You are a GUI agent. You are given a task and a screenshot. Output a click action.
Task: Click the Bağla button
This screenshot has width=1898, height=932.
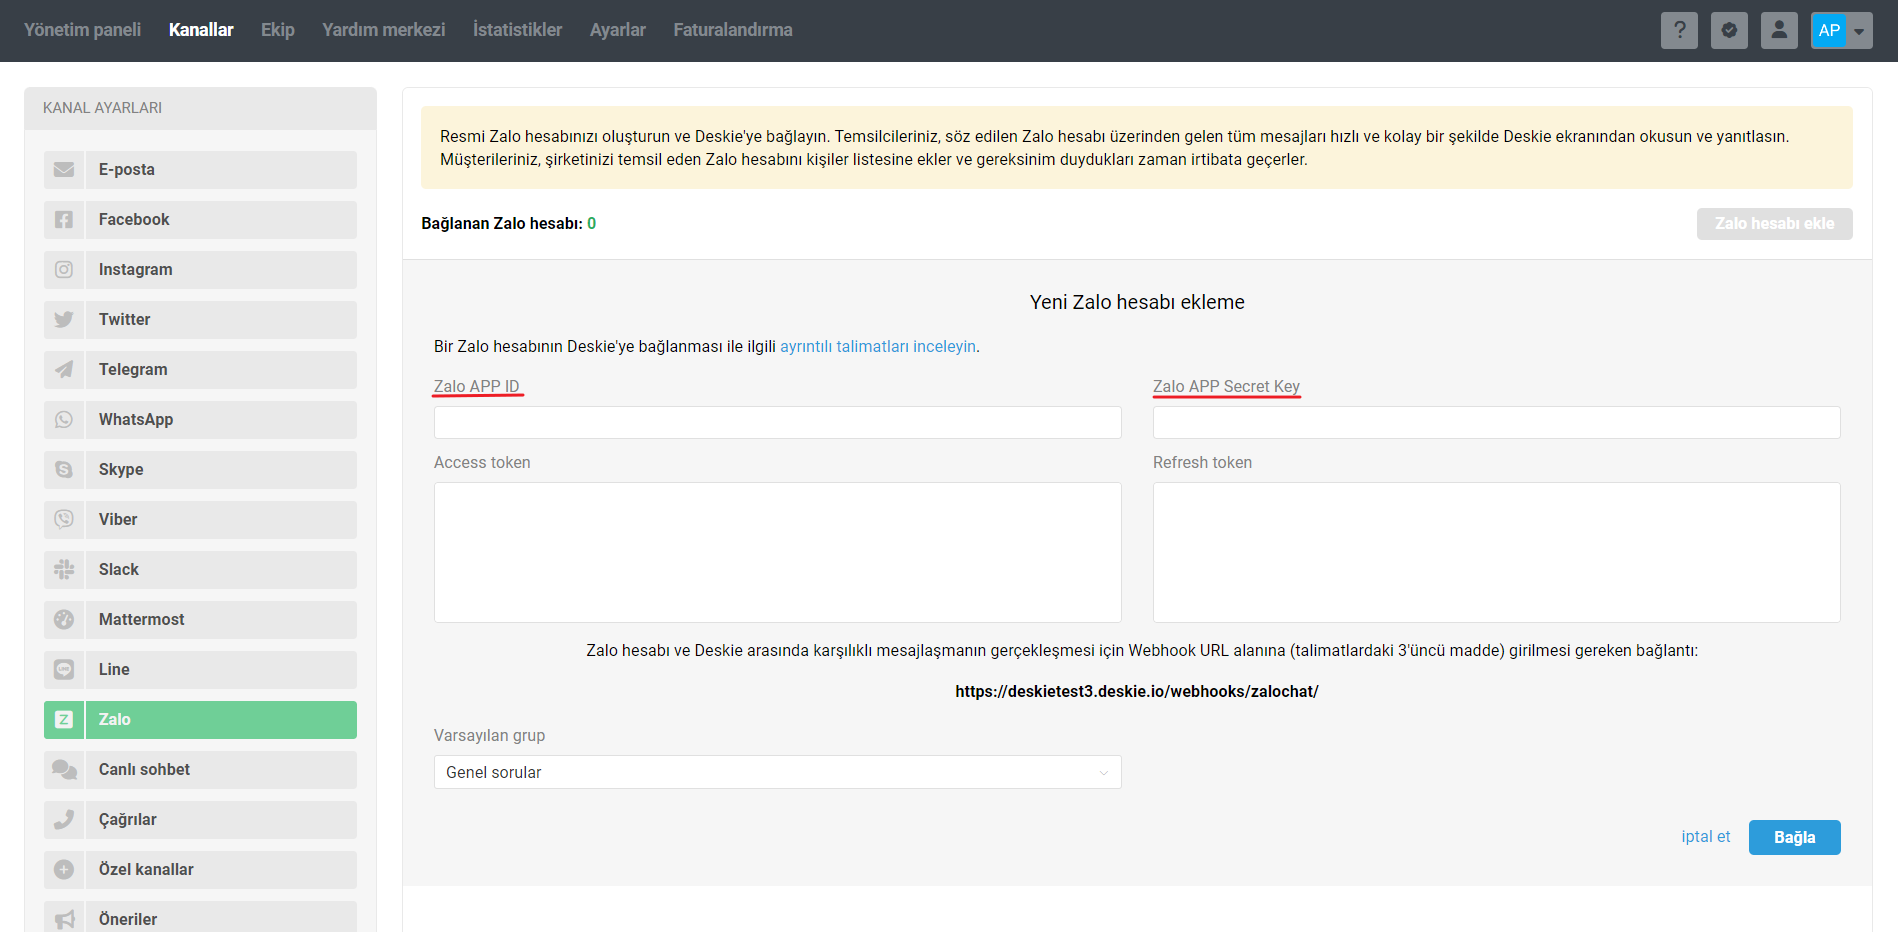click(x=1794, y=838)
